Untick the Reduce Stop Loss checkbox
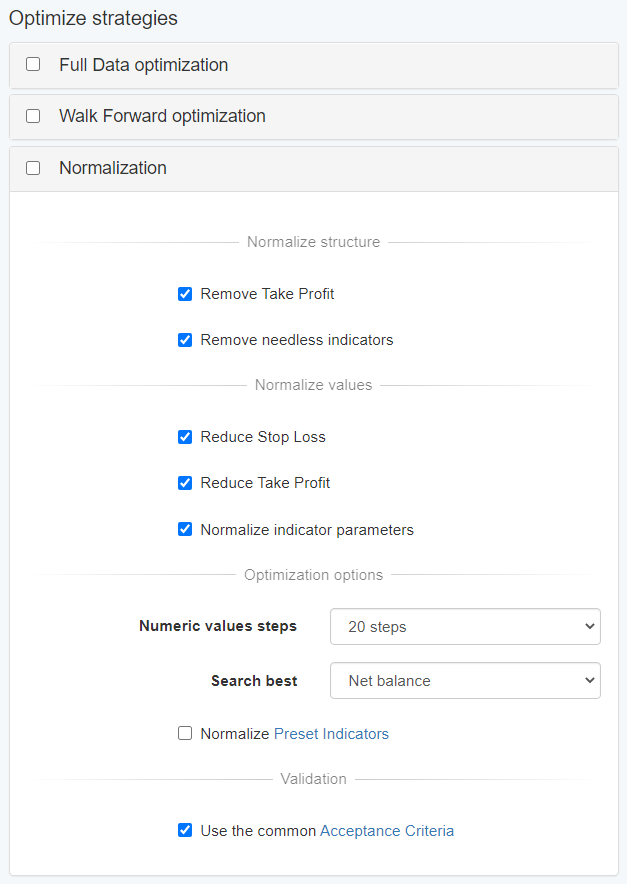627x884 pixels. (x=185, y=437)
